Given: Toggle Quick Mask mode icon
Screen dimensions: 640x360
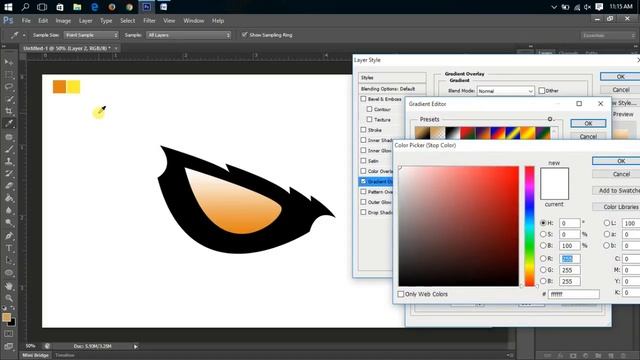Looking at the screenshot, I should point(9,334).
